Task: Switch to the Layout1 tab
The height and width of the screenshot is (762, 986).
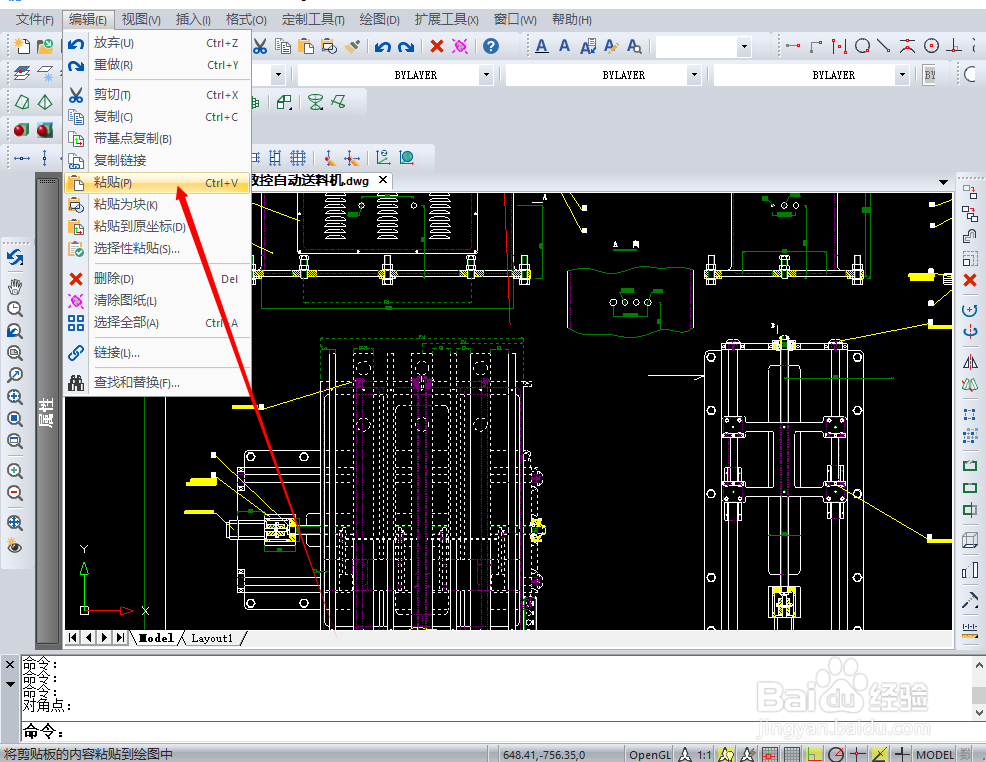Action: click(x=212, y=638)
